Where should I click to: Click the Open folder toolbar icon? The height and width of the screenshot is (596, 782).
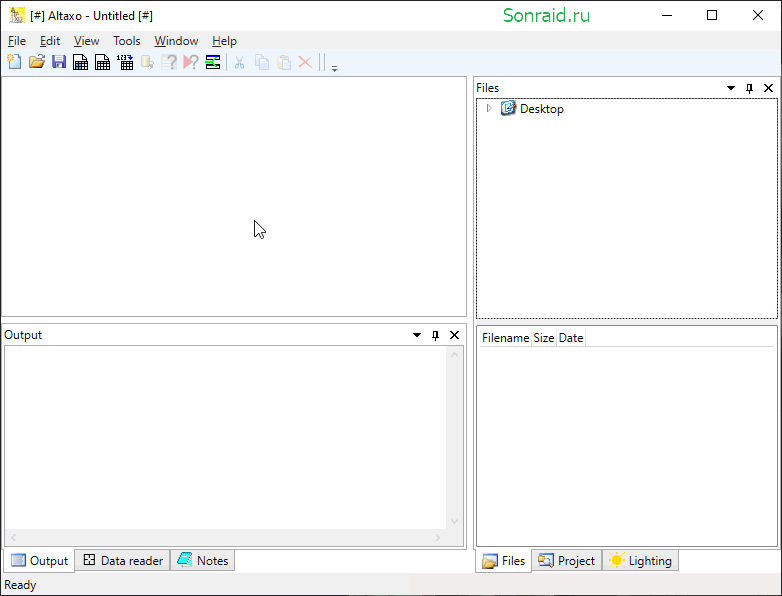(x=36, y=62)
